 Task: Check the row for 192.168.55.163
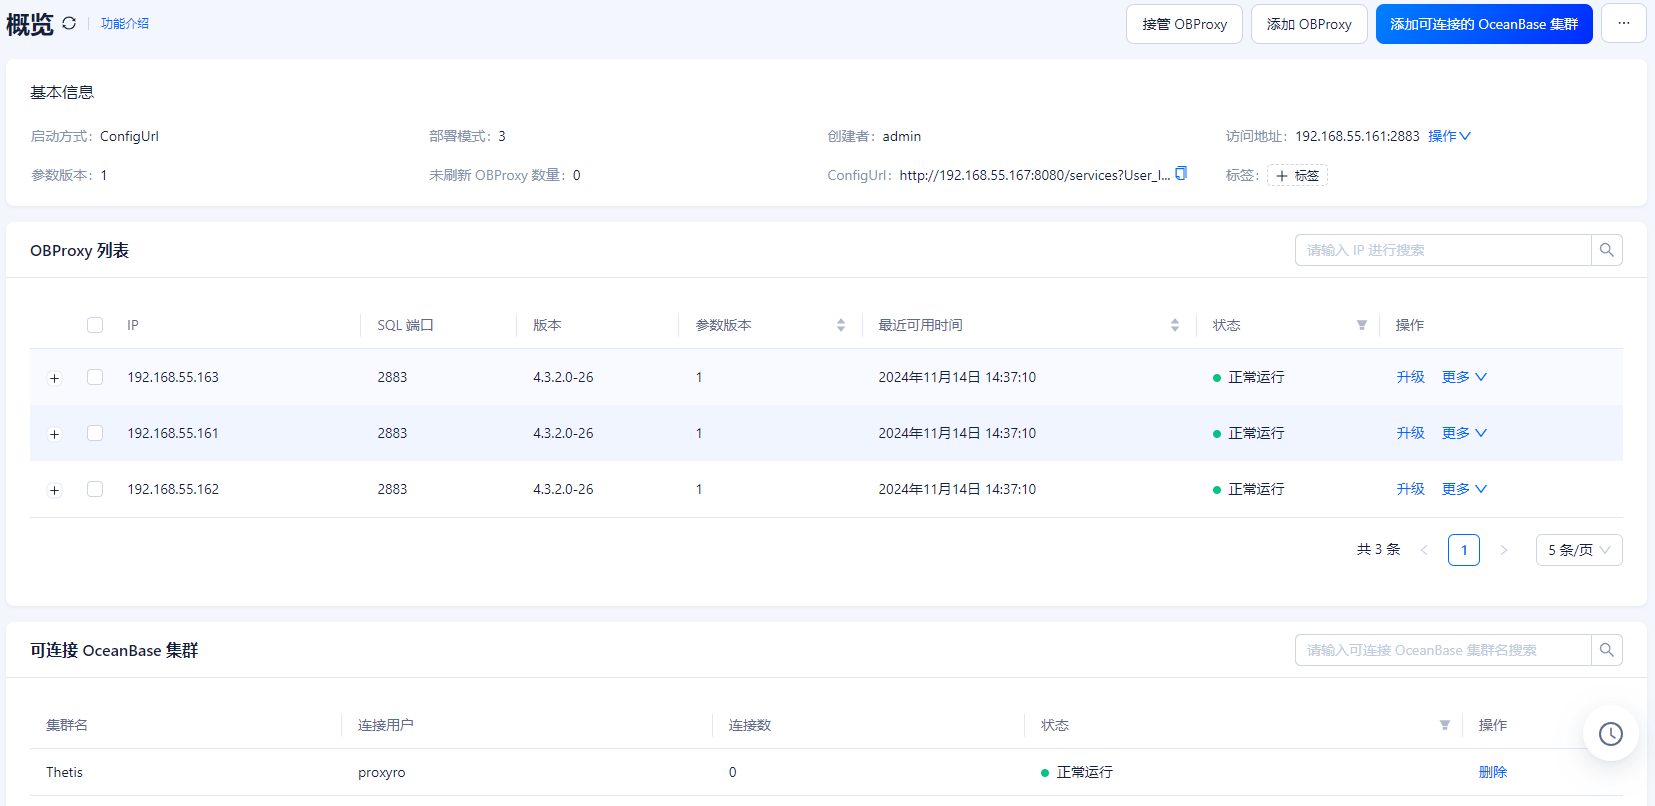[x=95, y=377]
